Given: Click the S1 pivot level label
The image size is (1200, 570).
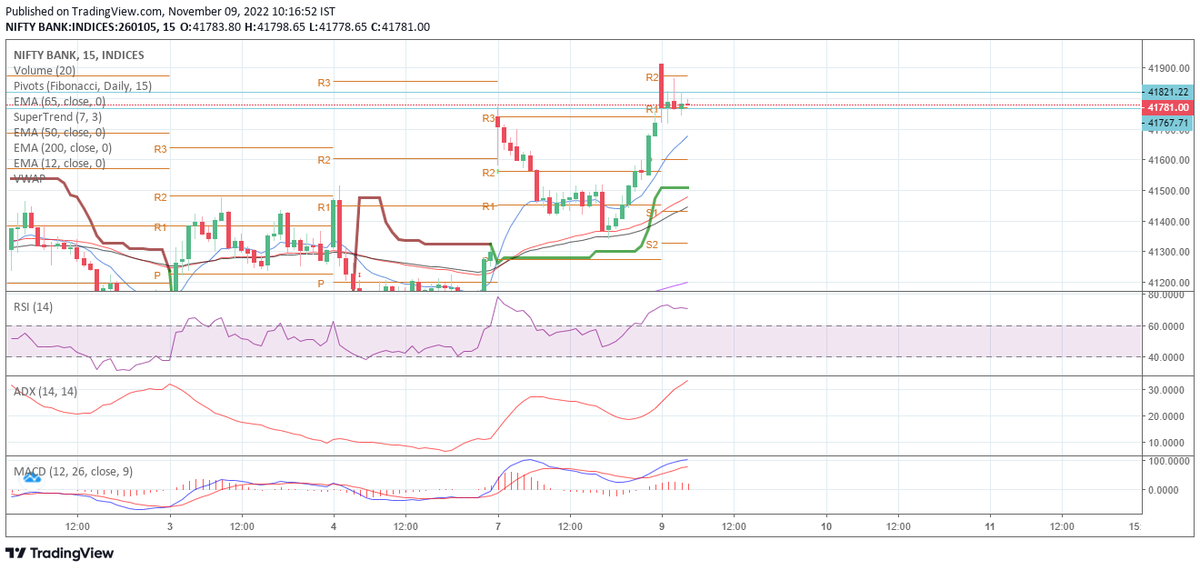Looking at the screenshot, I should [651, 213].
